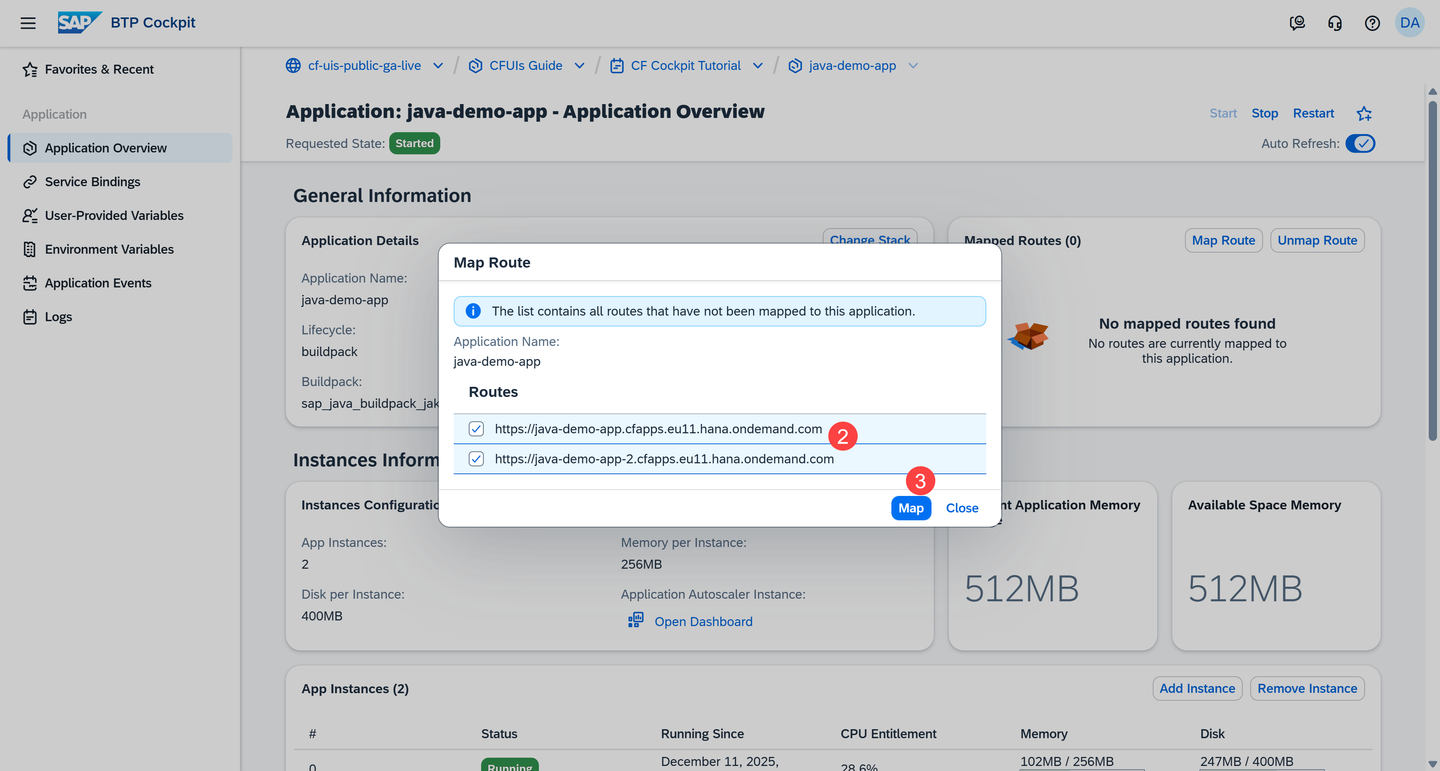1440x771 pixels.
Task: Click the Application Events icon
Action: tap(30, 283)
